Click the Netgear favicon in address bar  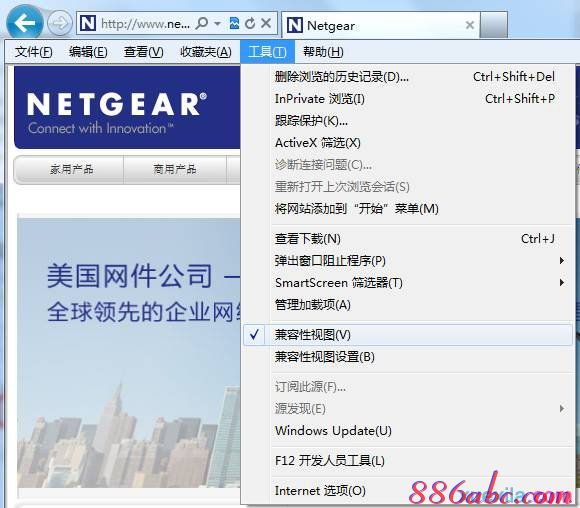88,23
